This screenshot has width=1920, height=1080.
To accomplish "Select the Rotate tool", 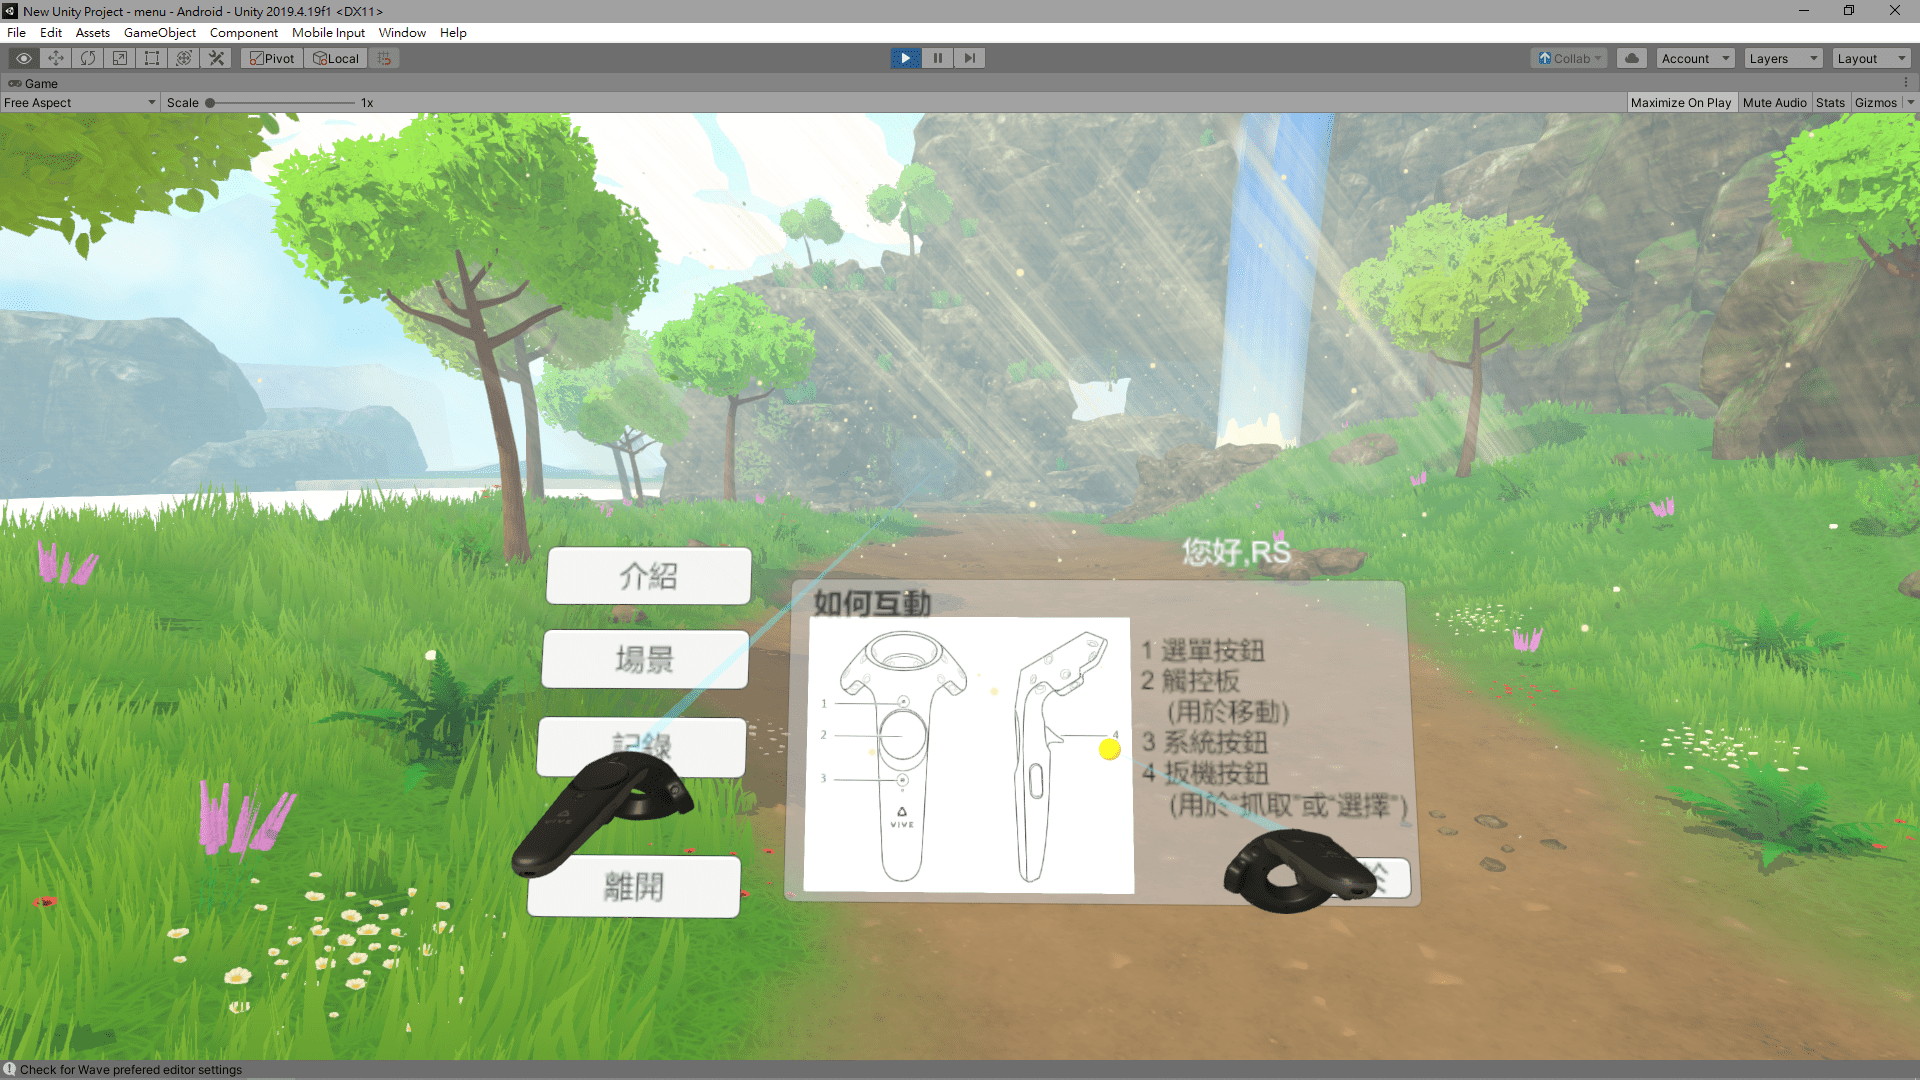I will [x=87, y=58].
